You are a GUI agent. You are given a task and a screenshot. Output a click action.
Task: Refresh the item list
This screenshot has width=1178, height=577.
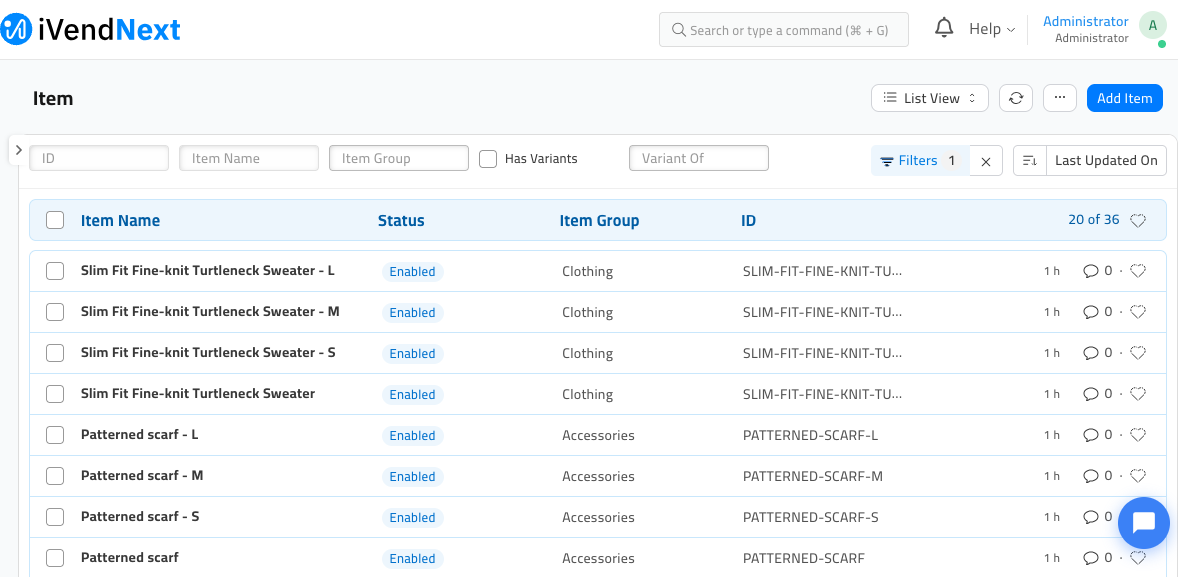click(1016, 98)
